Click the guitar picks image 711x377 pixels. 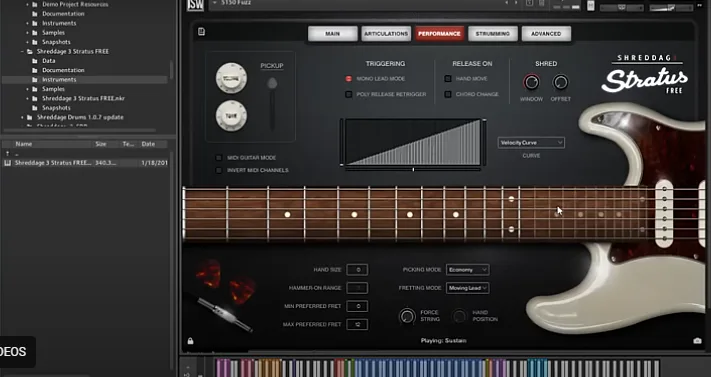coord(225,281)
